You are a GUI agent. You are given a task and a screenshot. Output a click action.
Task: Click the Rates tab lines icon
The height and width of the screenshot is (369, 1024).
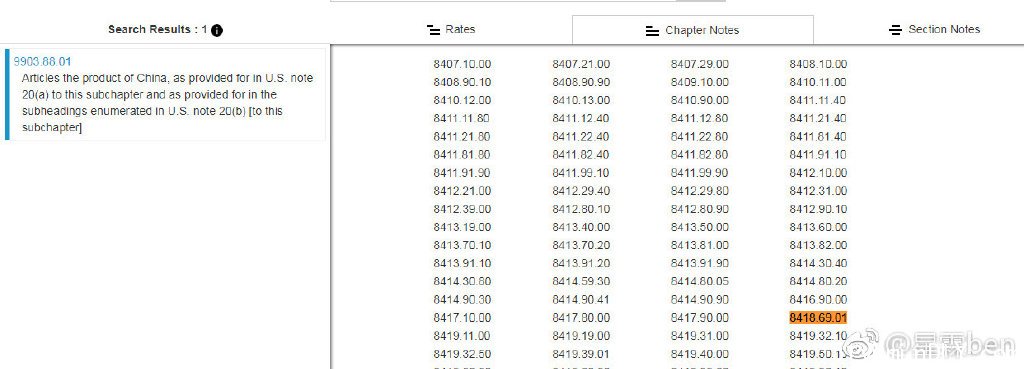(433, 30)
